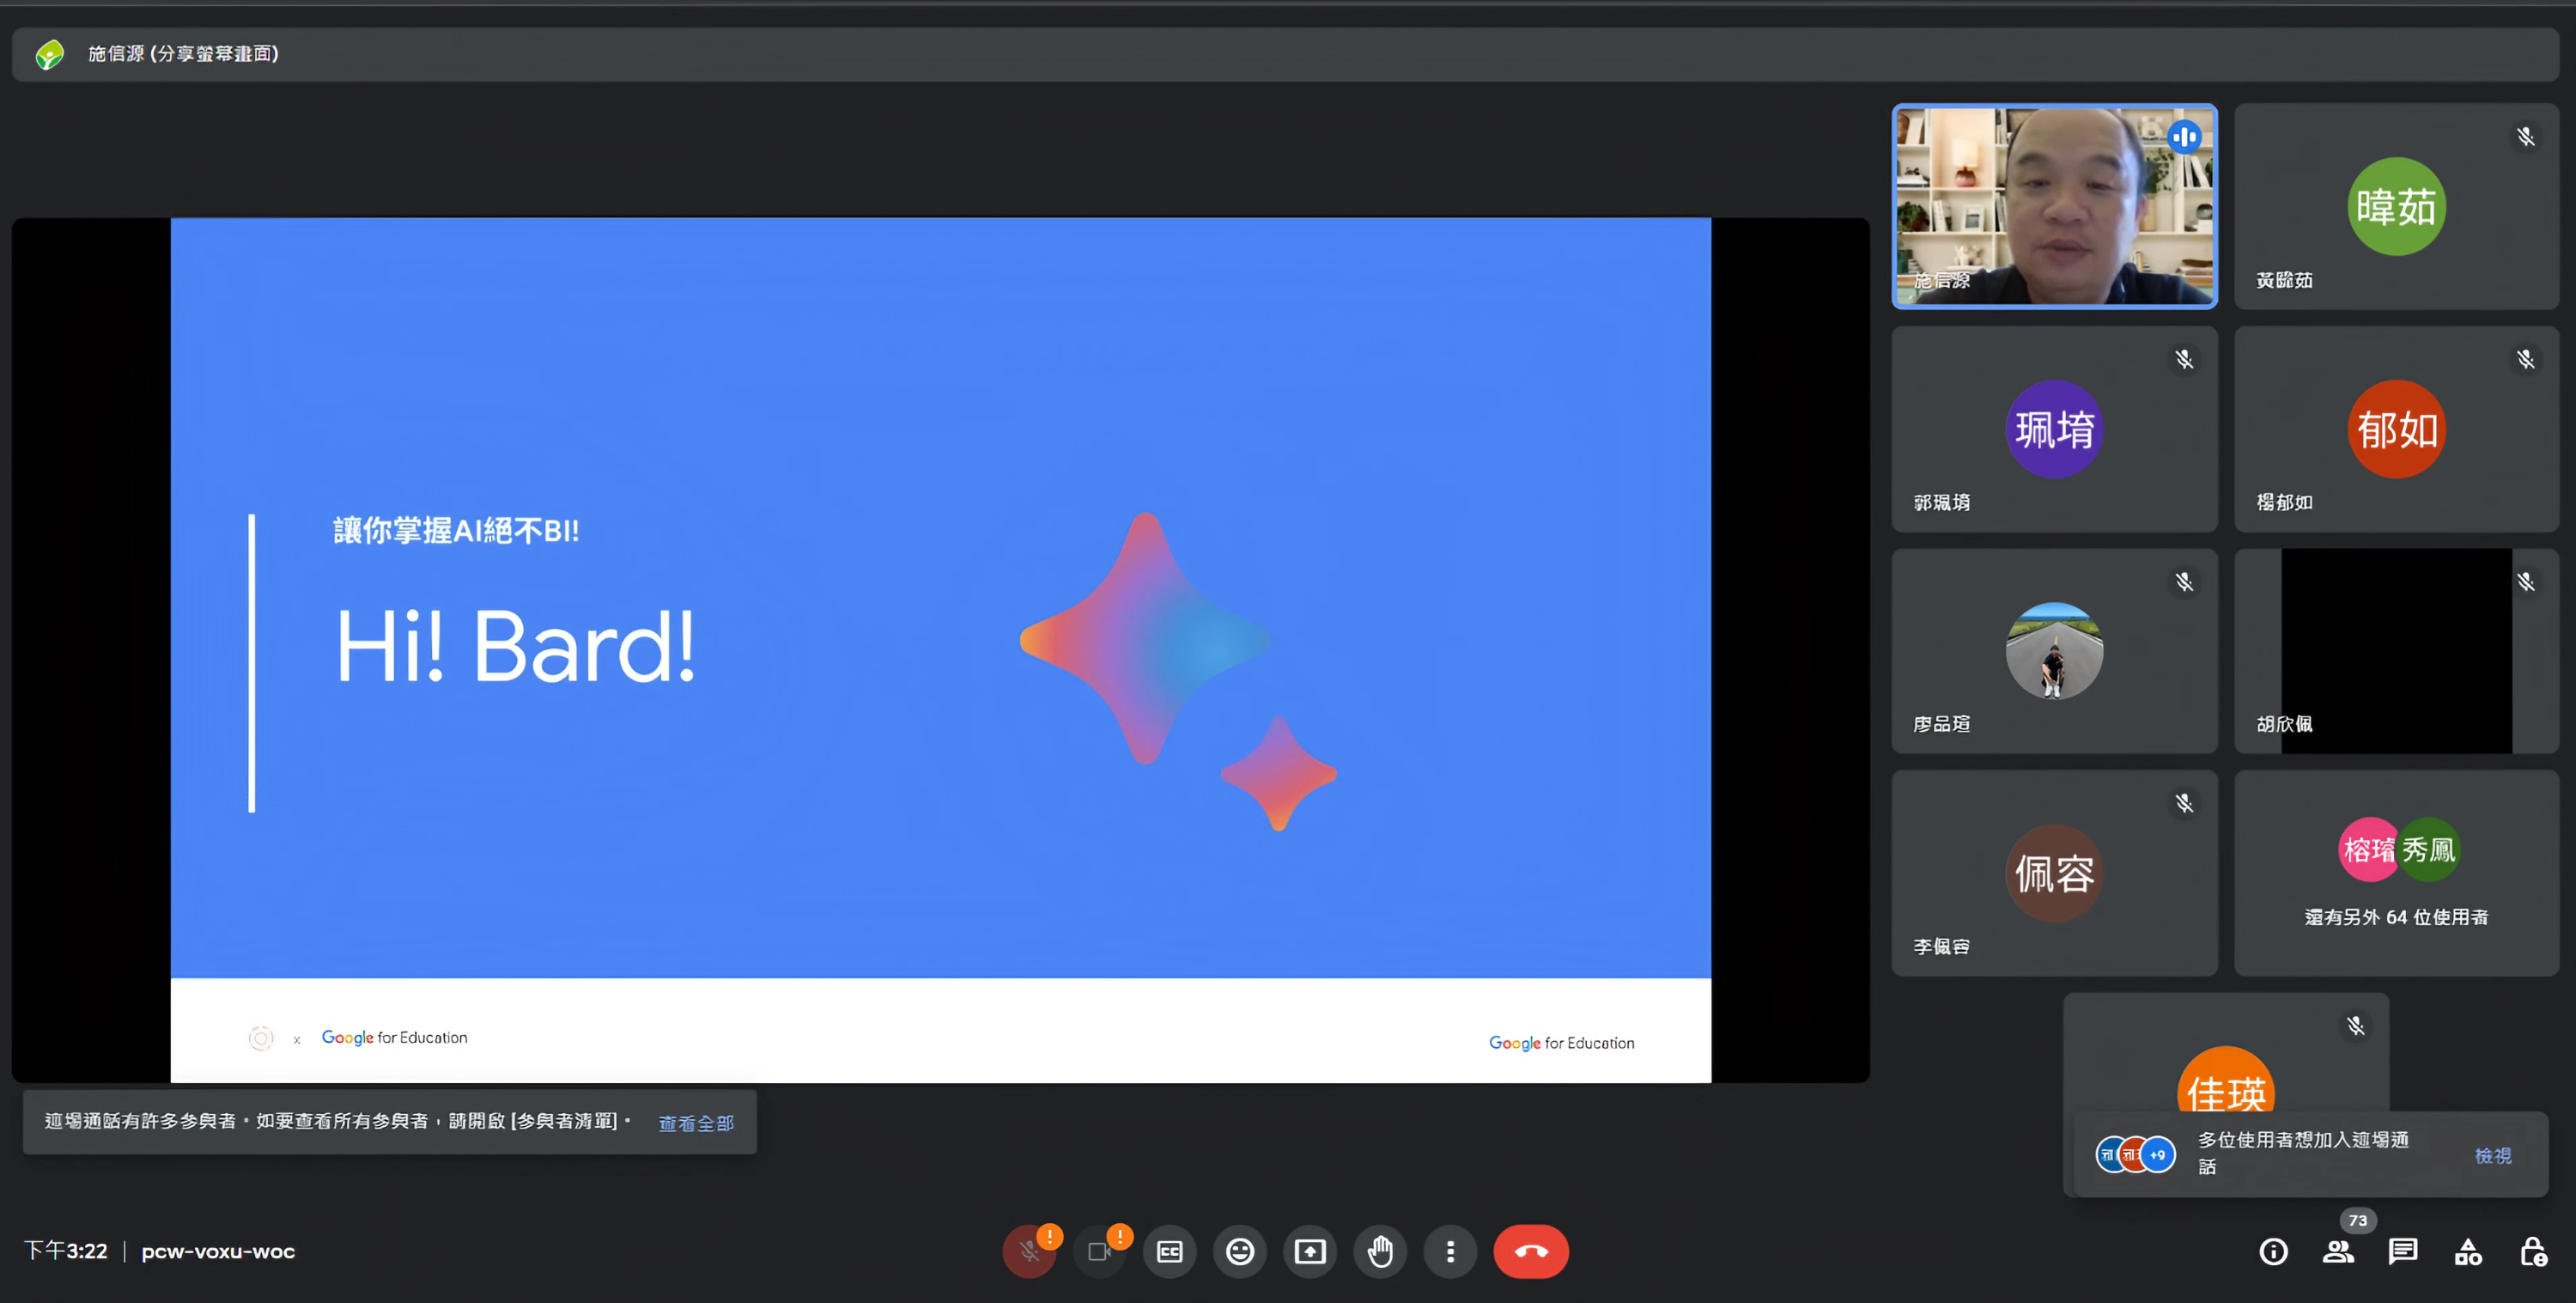
Task: Select the 胡欣佩 black video tile
Action: pos(2396,651)
